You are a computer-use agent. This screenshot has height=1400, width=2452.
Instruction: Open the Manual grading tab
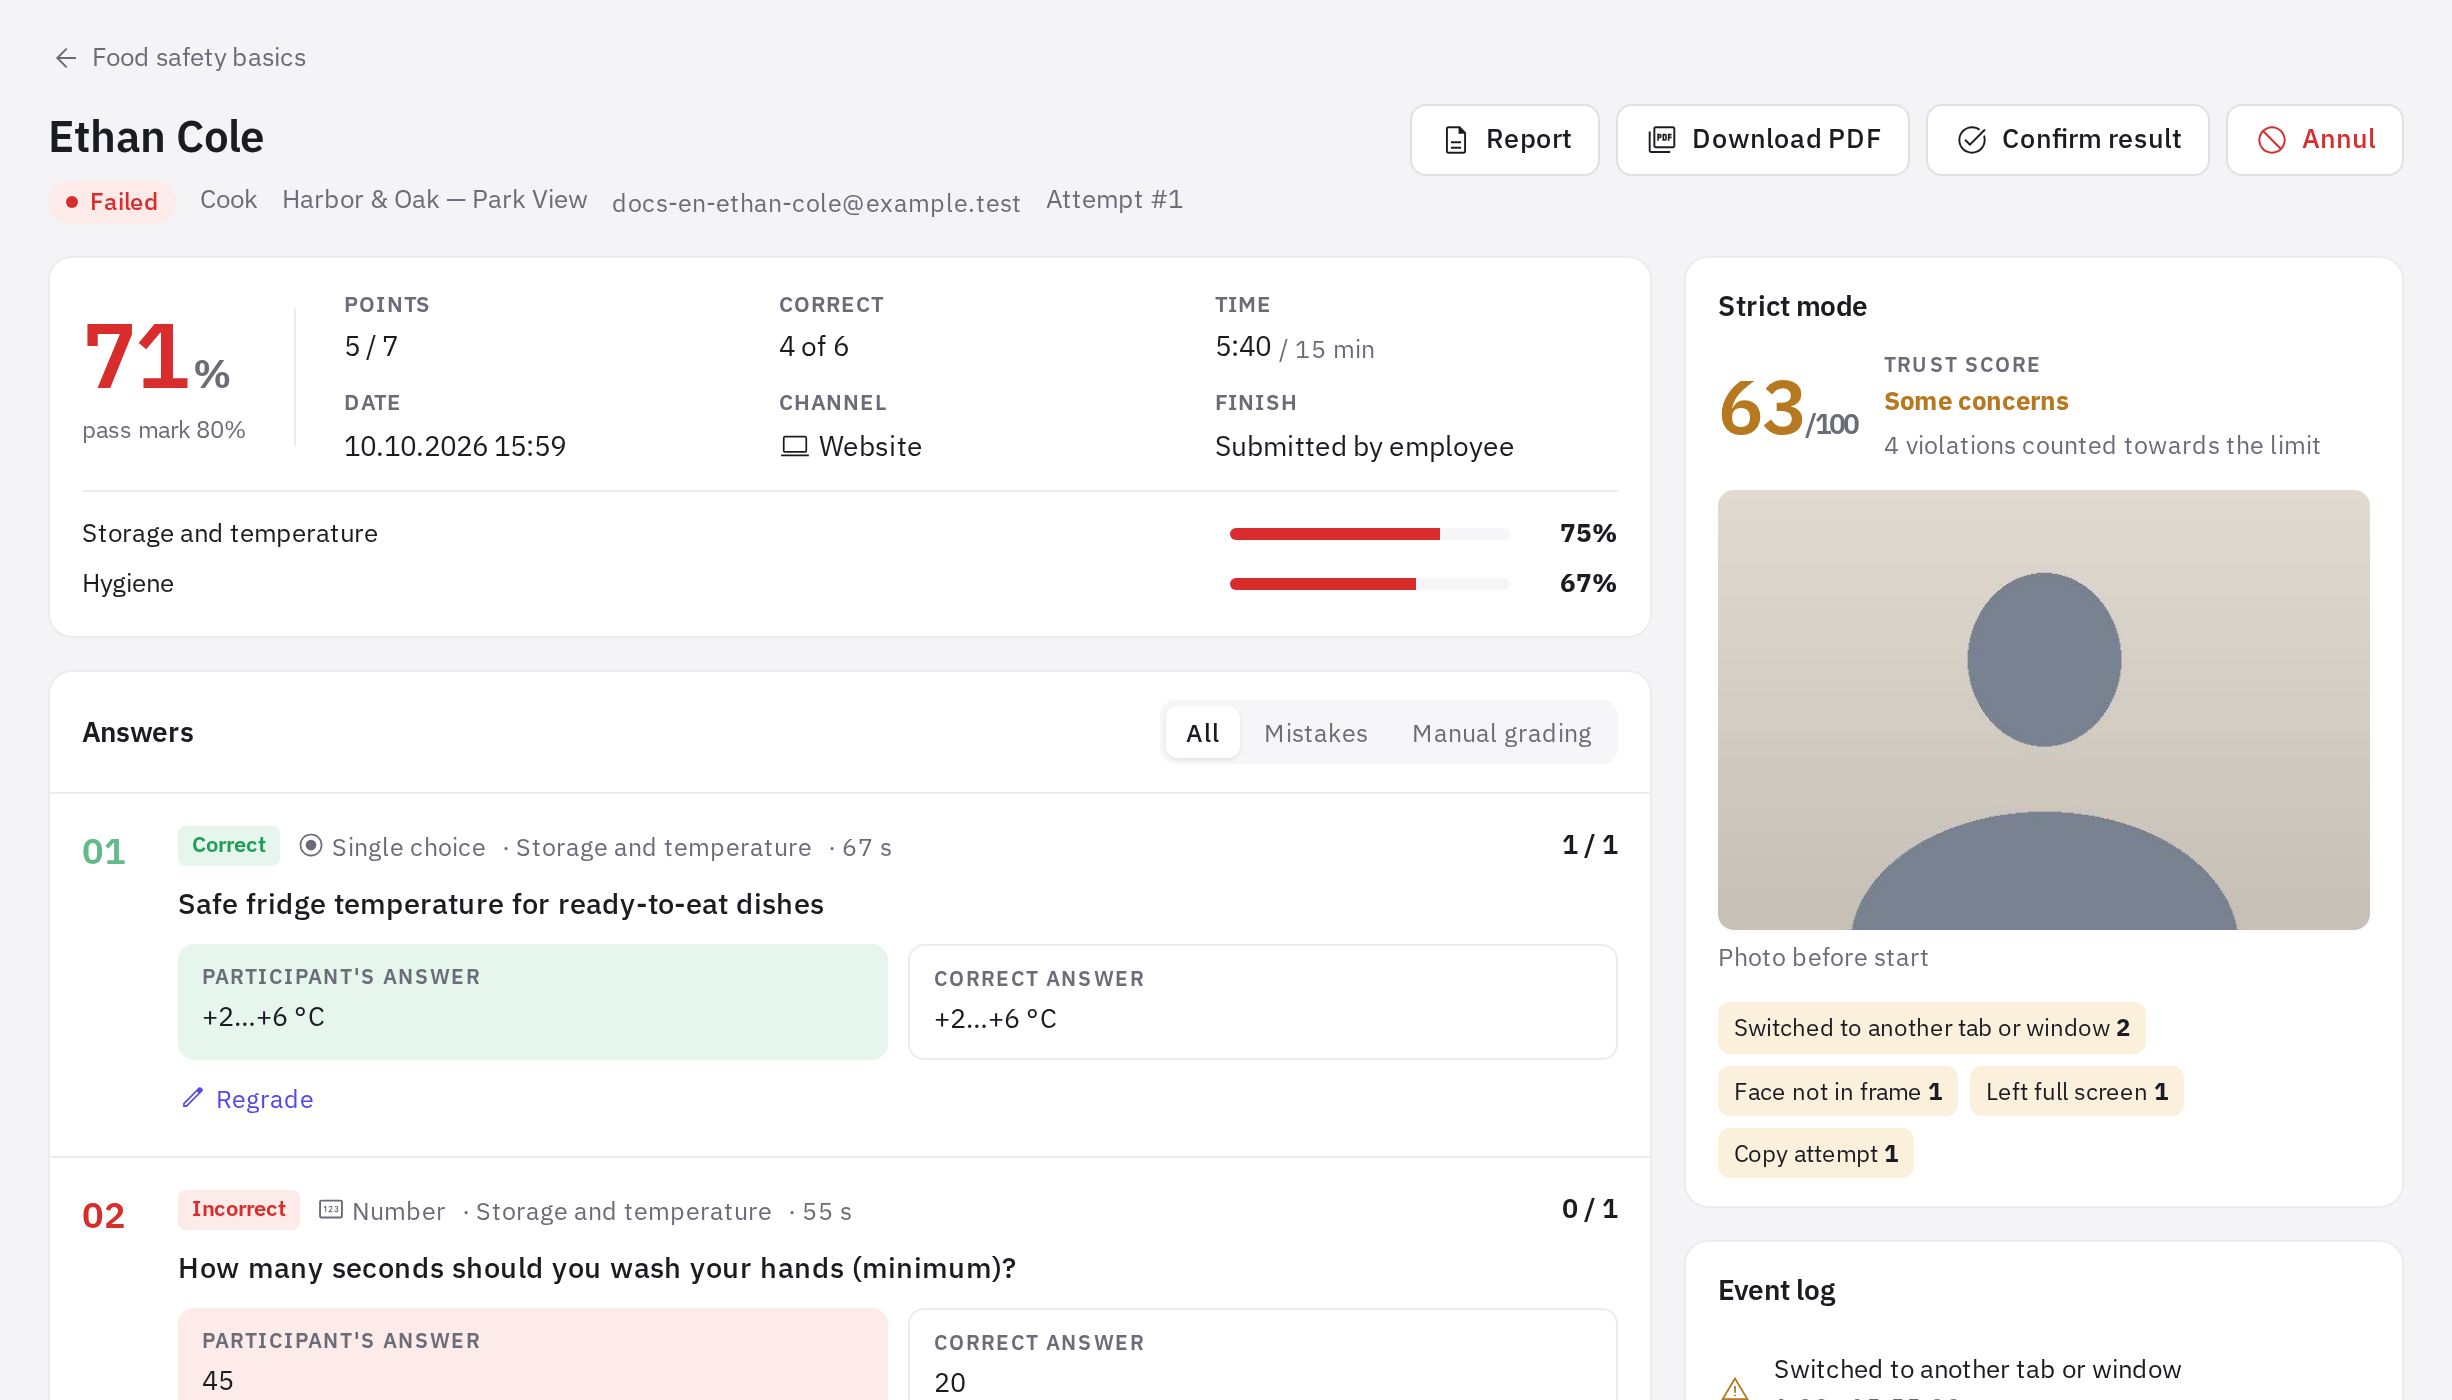pos(1501,733)
